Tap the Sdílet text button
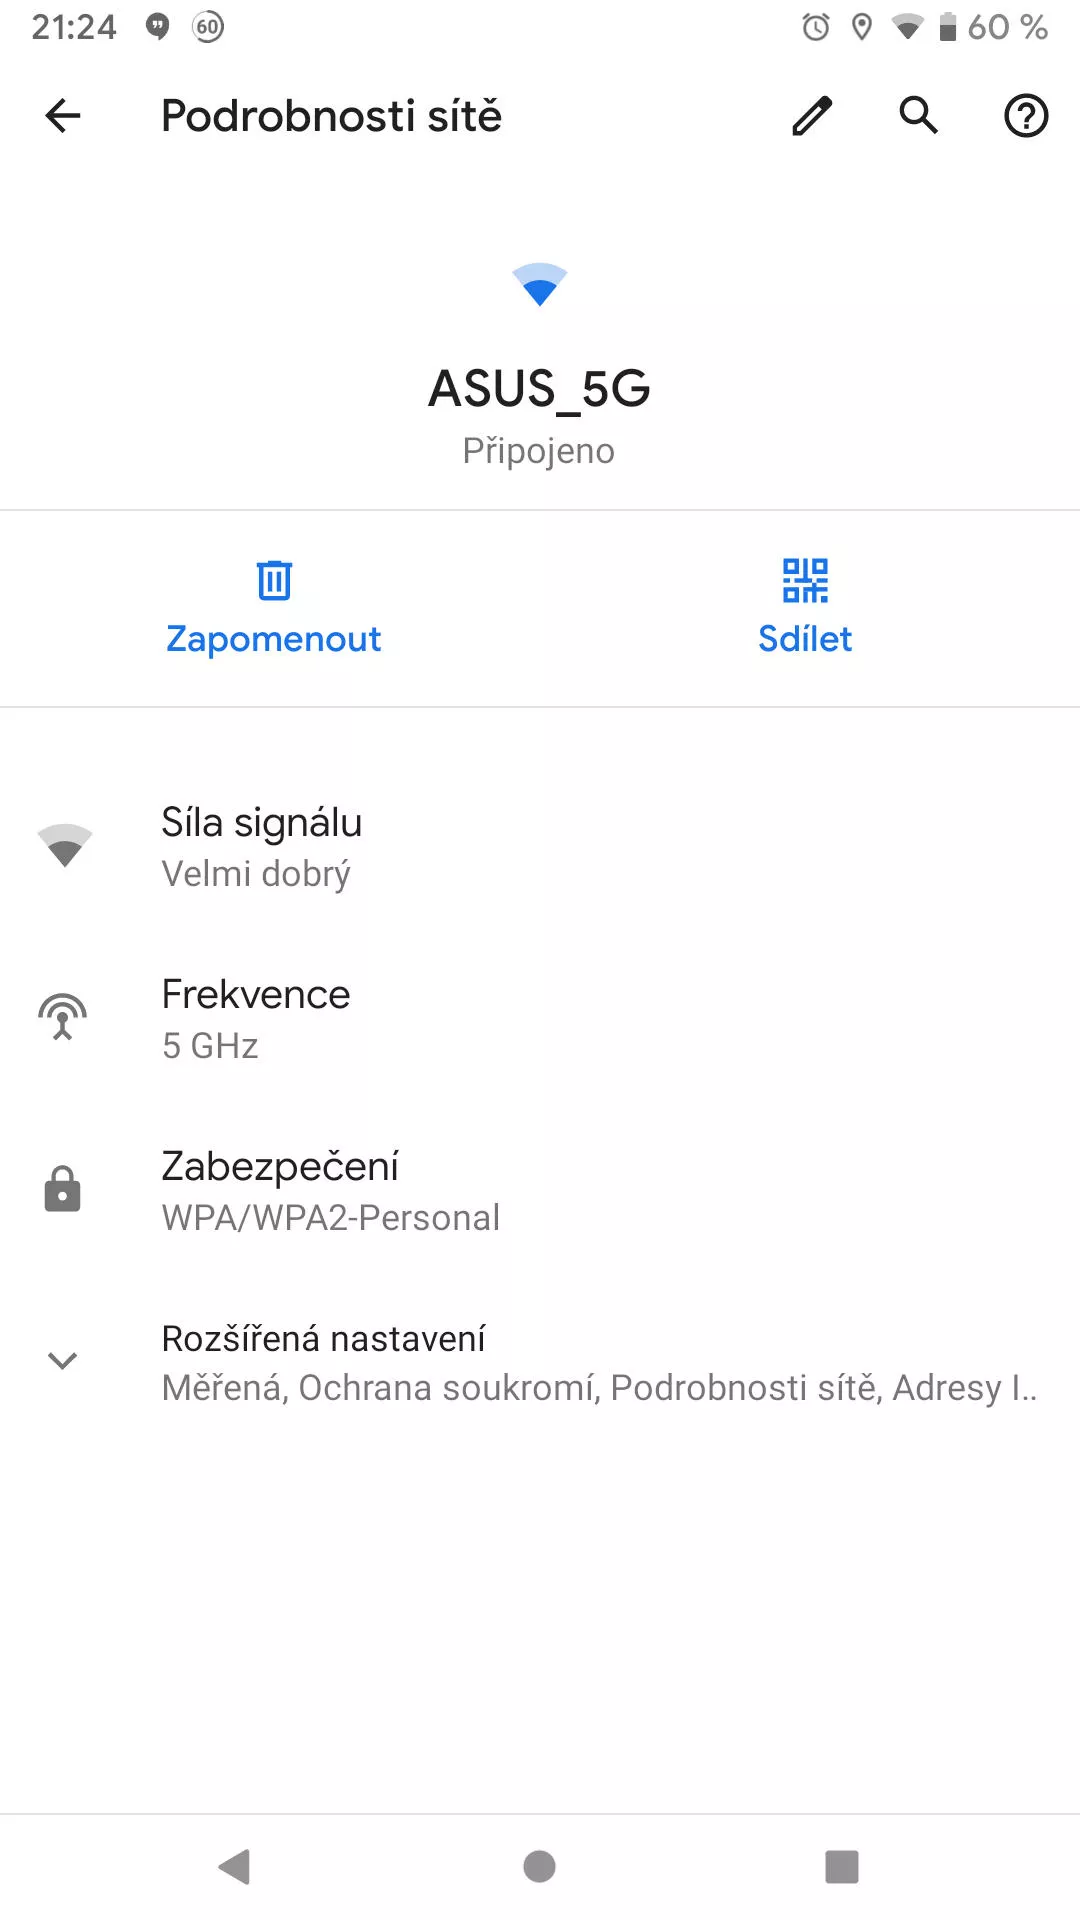1080x1920 pixels. coord(805,639)
